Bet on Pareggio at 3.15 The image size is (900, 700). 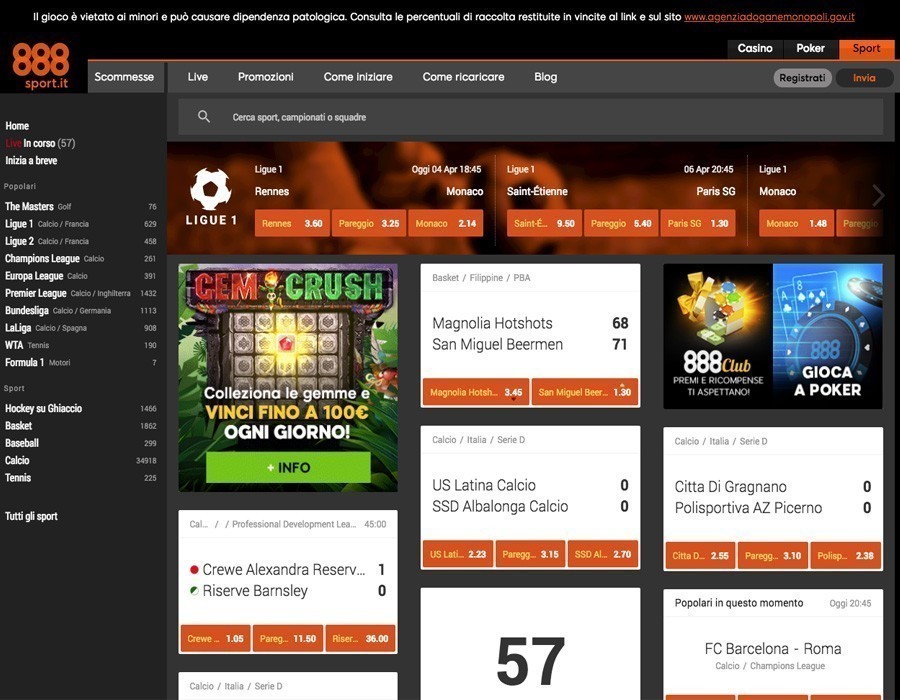(x=530, y=554)
